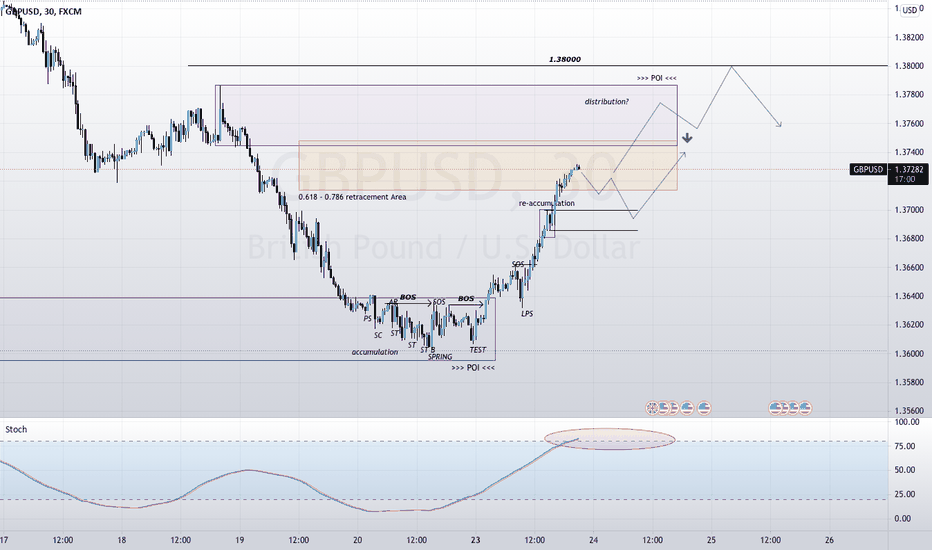The image size is (932, 550).
Task: Click the 1.38000 value on the price axis
Action: (x=909, y=65)
